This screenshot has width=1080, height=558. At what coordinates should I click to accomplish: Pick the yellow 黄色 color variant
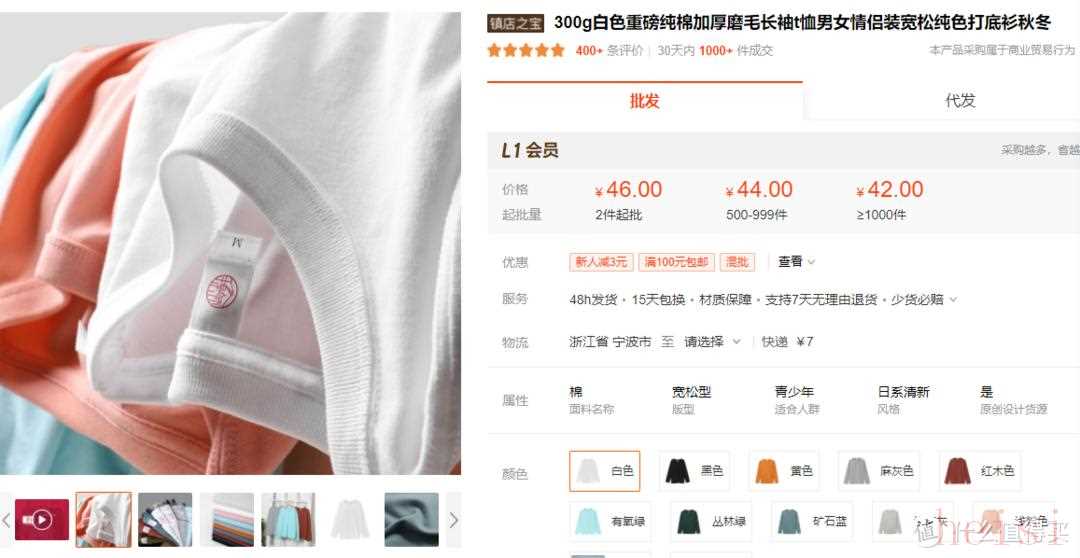[x=784, y=471]
